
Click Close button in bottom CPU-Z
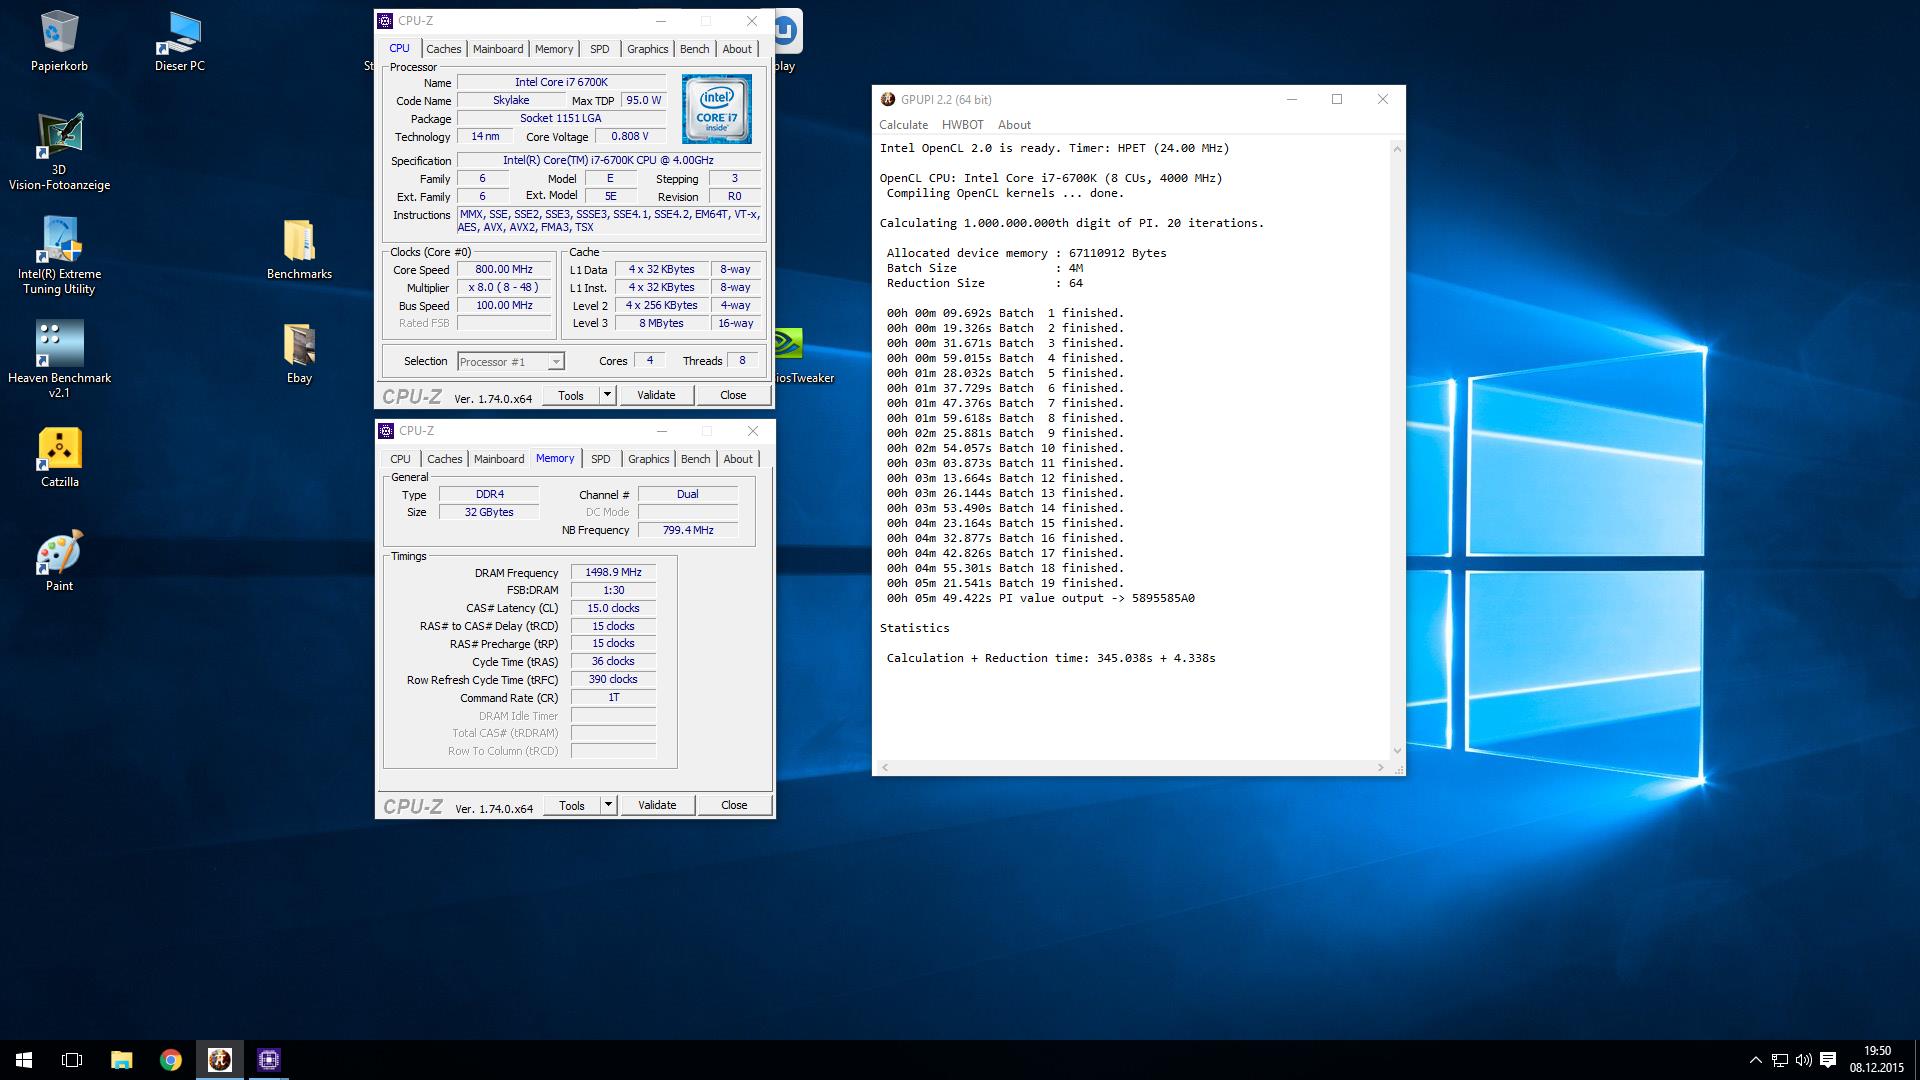click(734, 805)
